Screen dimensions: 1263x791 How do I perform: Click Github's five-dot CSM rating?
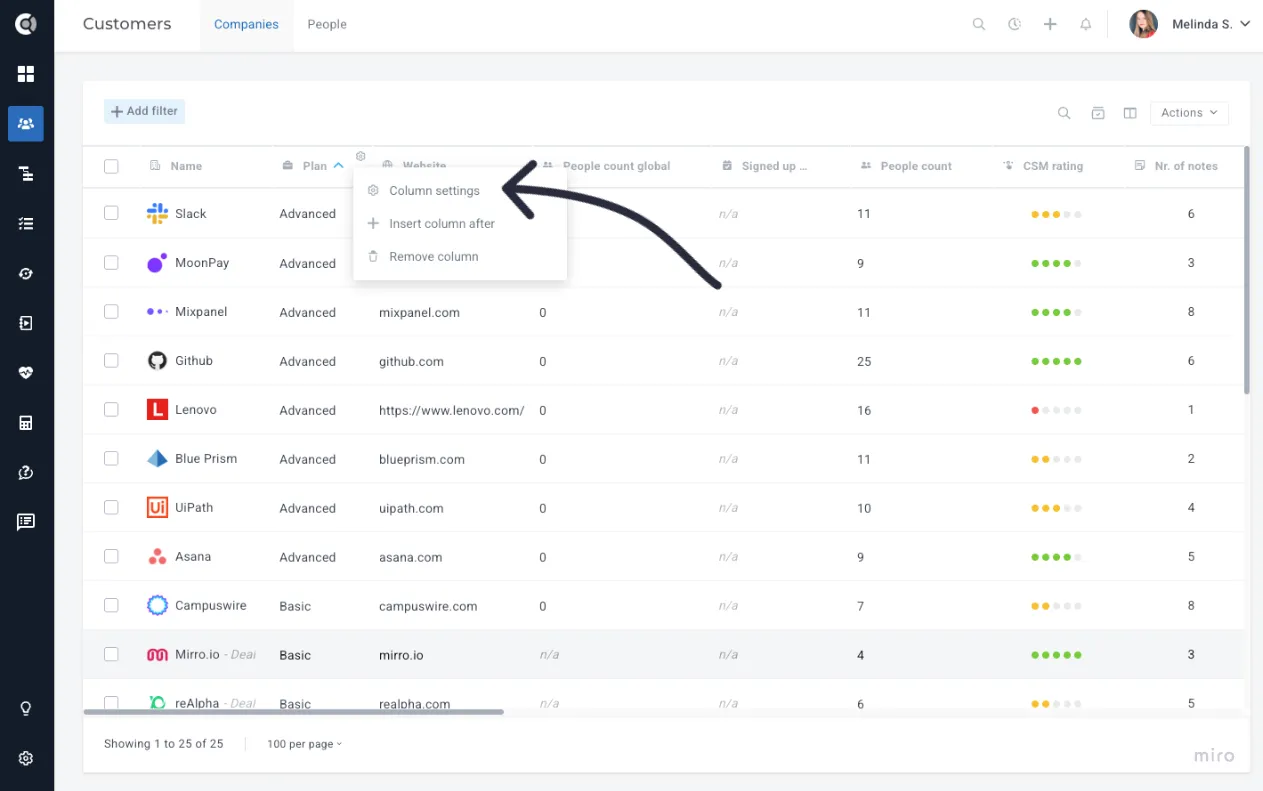[x=1056, y=361]
